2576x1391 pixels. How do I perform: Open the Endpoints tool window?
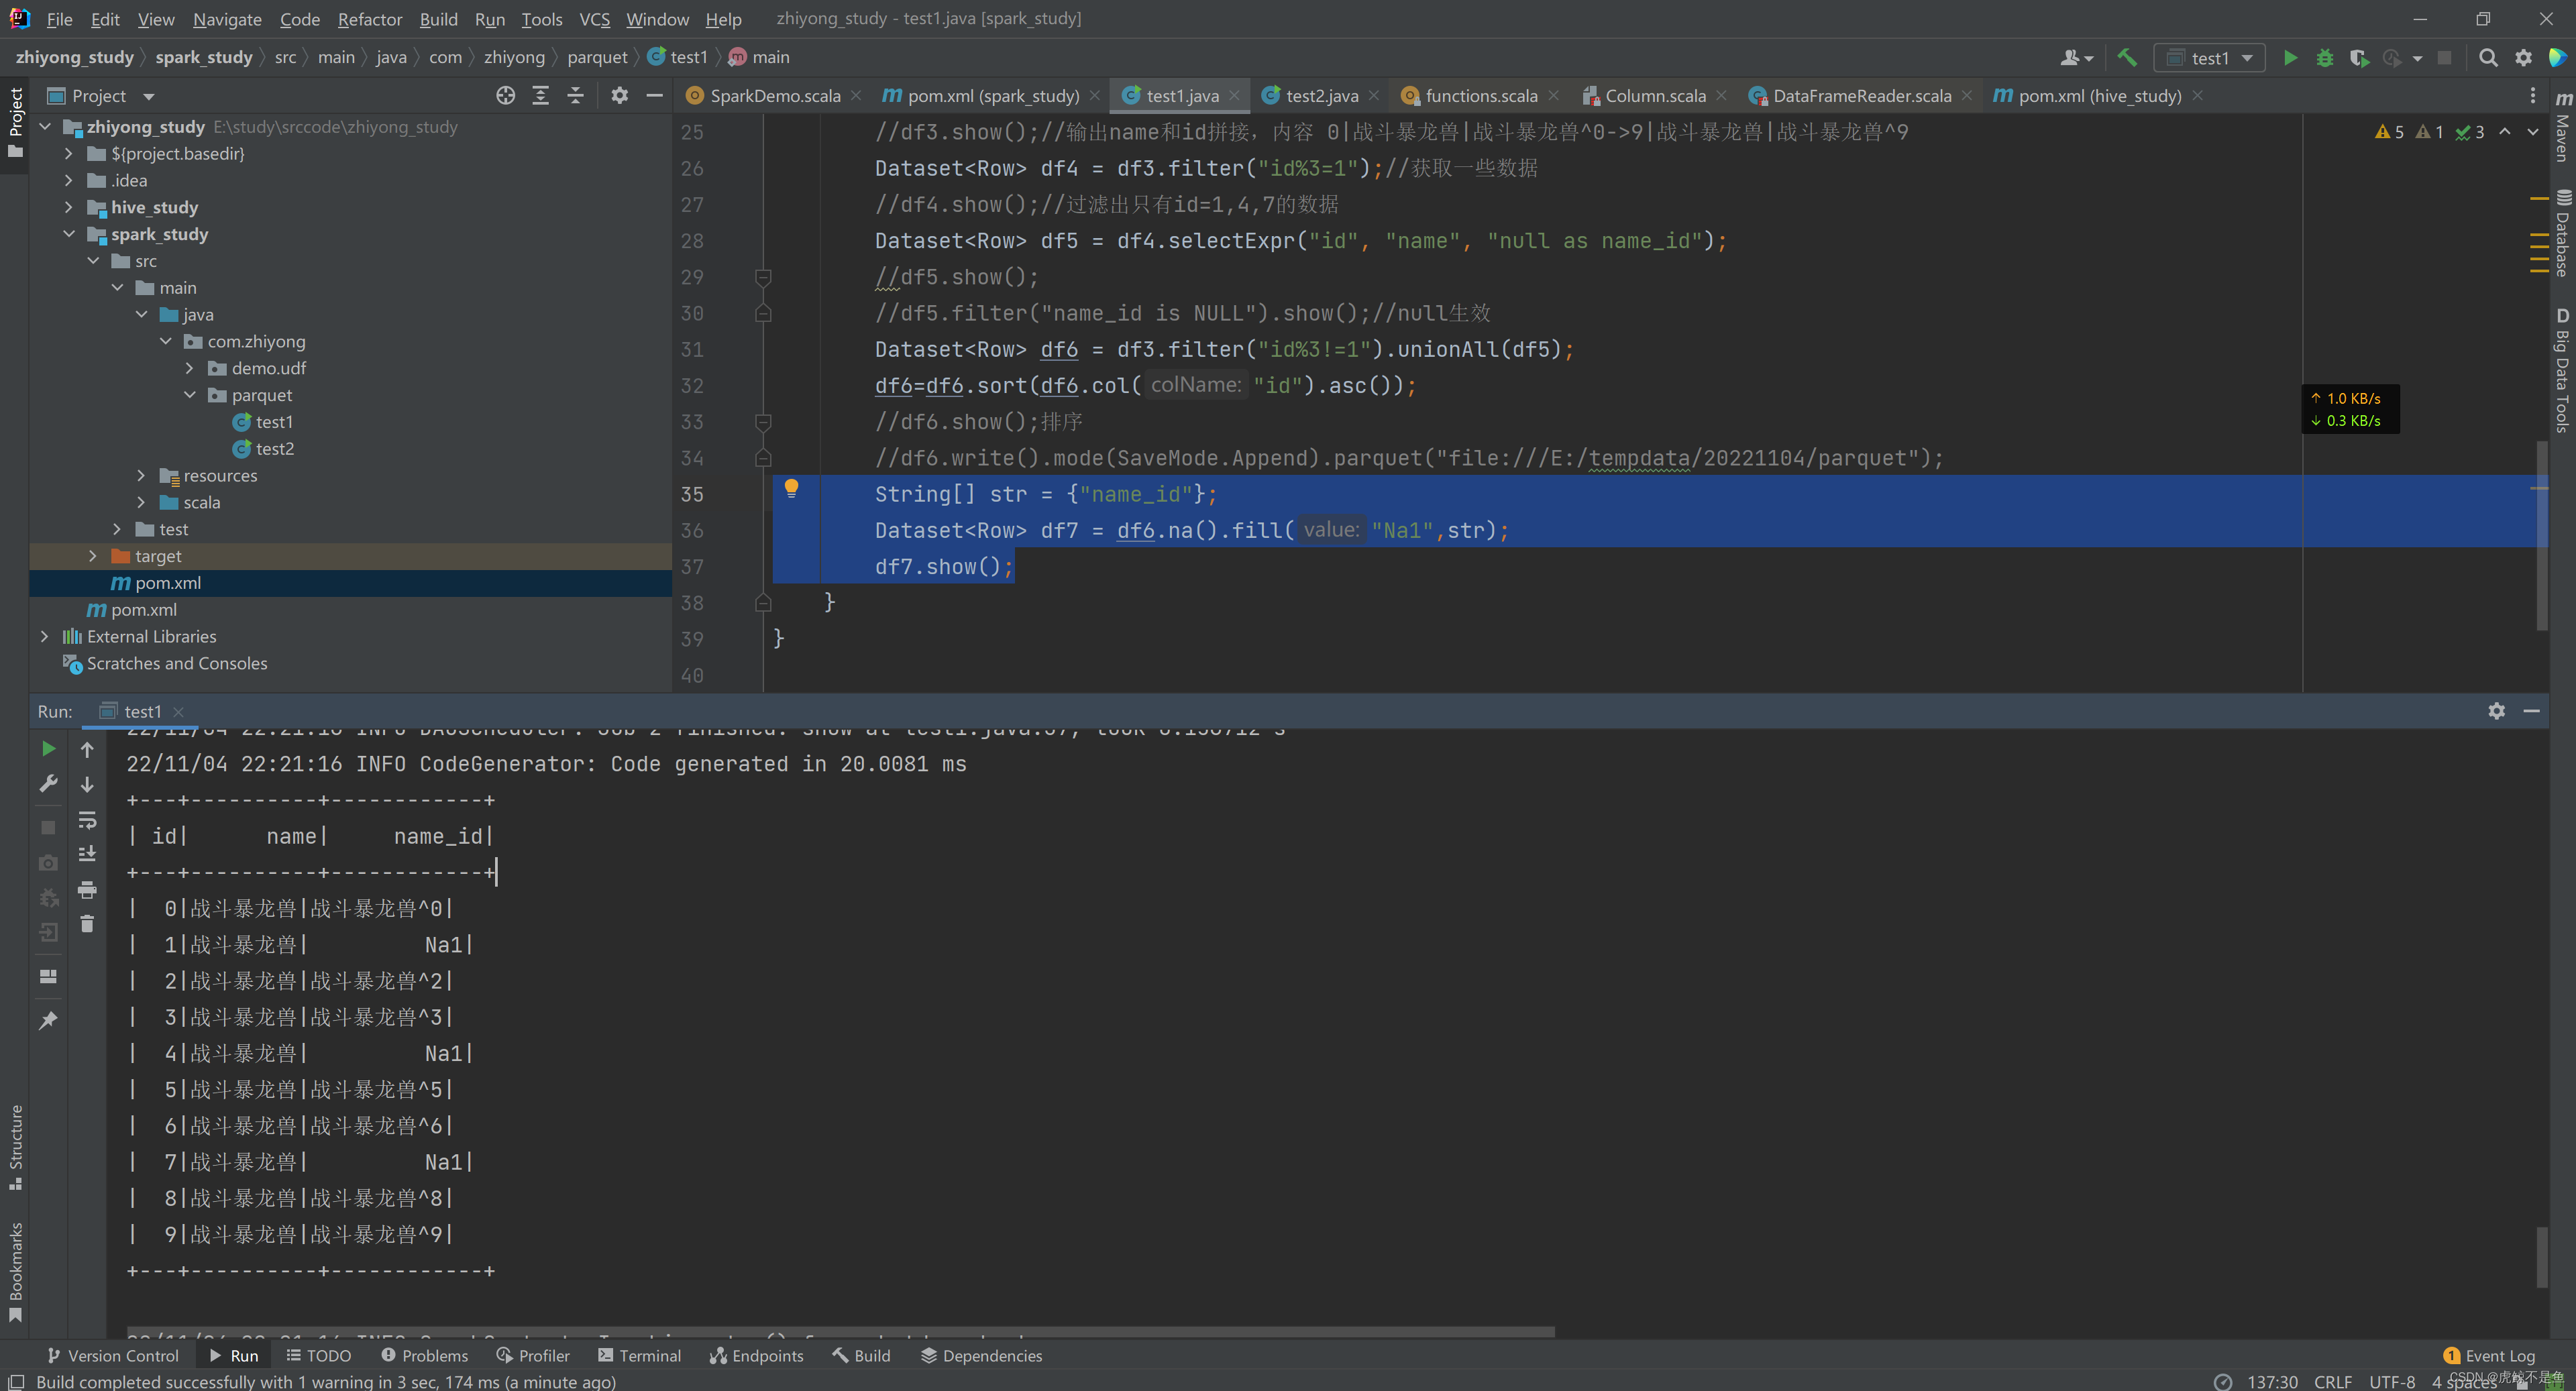pos(756,1356)
